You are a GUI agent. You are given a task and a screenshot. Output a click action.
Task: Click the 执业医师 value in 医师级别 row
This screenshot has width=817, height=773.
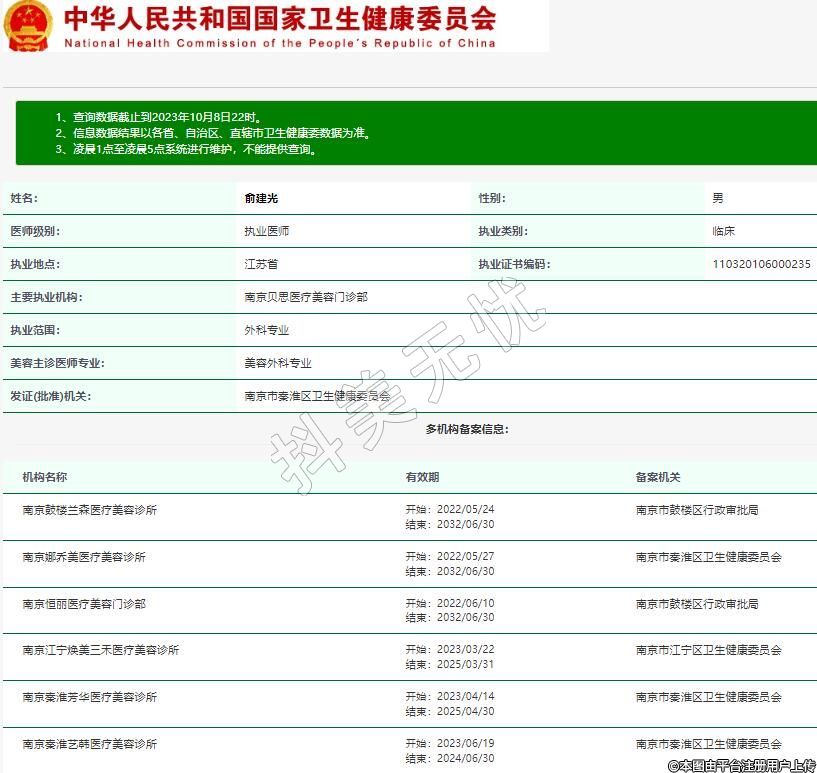point(267,231)
